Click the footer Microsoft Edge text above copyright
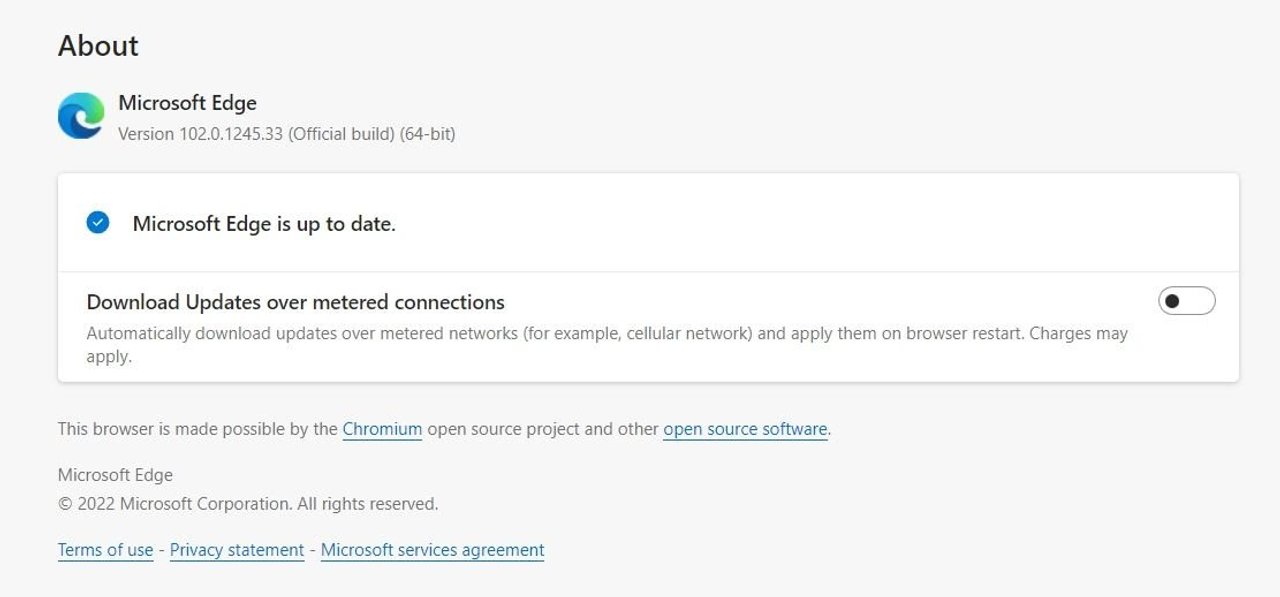1280x597 pixels. click(115, 475)
